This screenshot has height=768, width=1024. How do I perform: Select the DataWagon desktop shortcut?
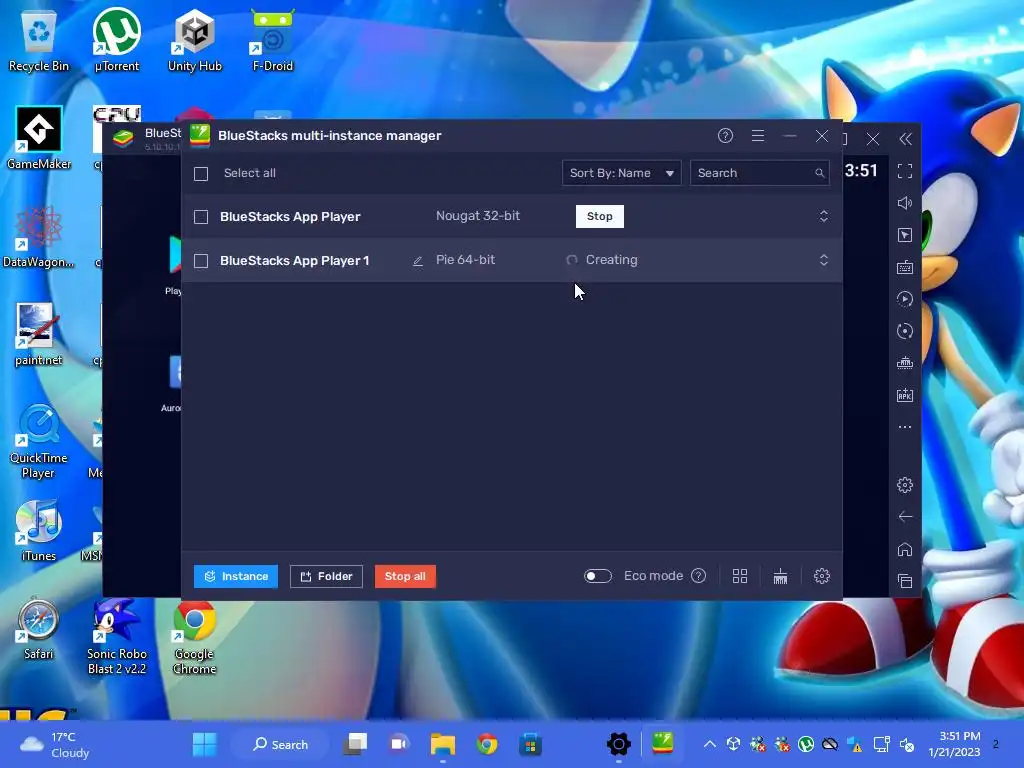point(39,236)
